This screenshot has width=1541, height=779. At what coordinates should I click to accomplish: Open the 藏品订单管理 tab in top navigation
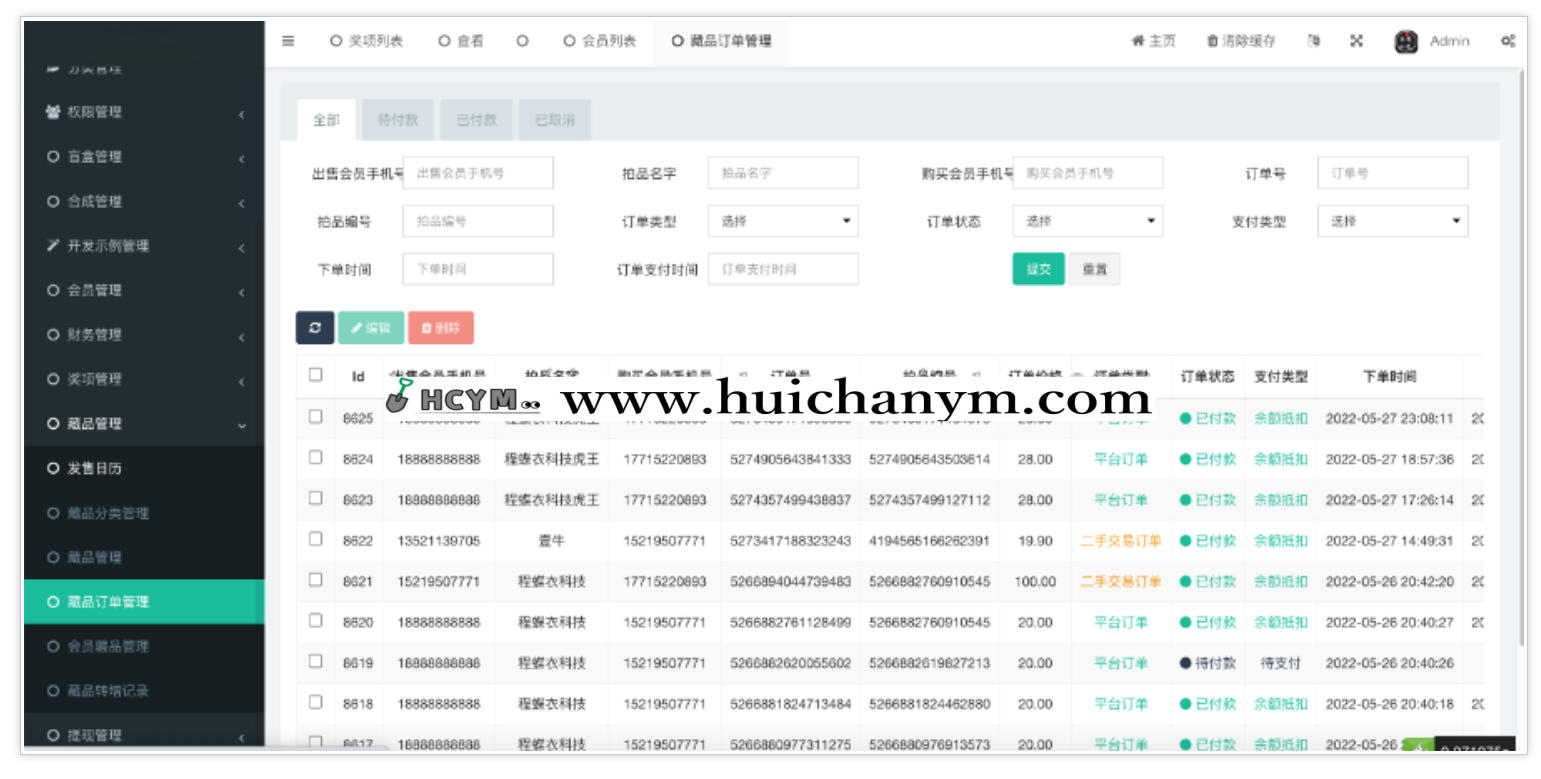(721, 41)
